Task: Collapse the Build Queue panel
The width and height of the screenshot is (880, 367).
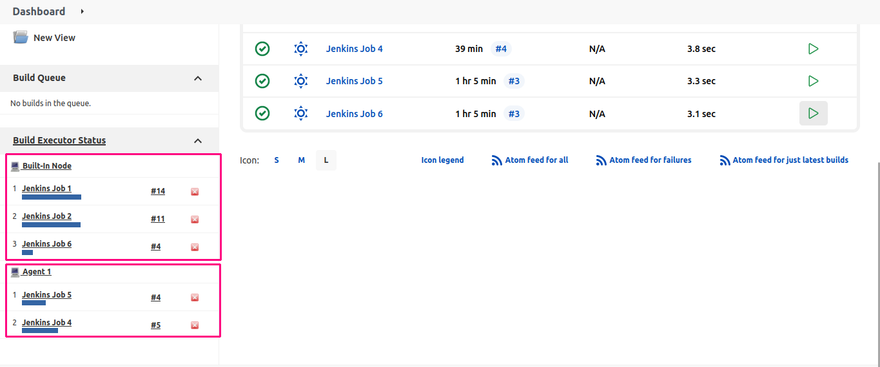Action: tap(198, 79)
